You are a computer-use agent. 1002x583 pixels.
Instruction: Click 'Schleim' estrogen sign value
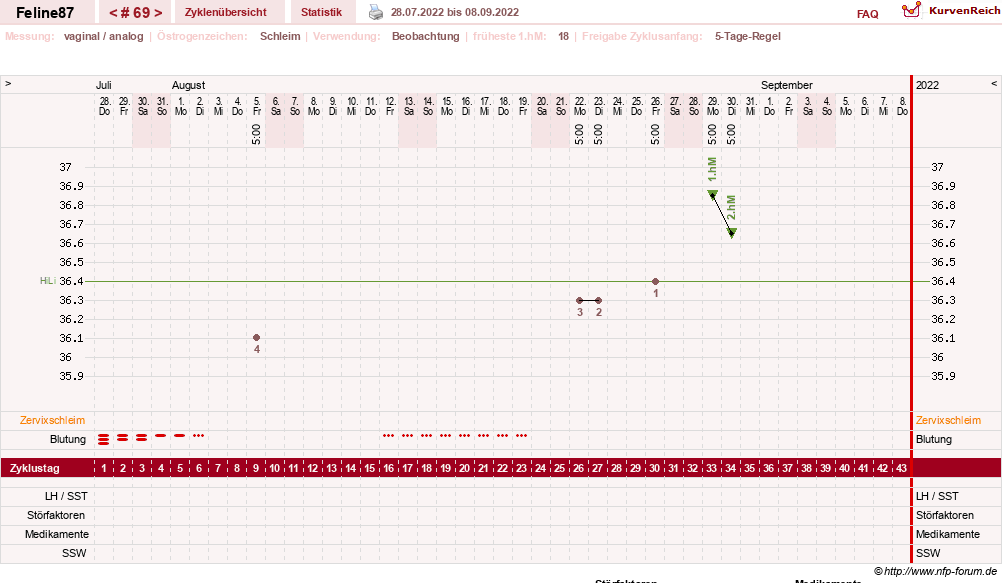(x=280, y=36)
